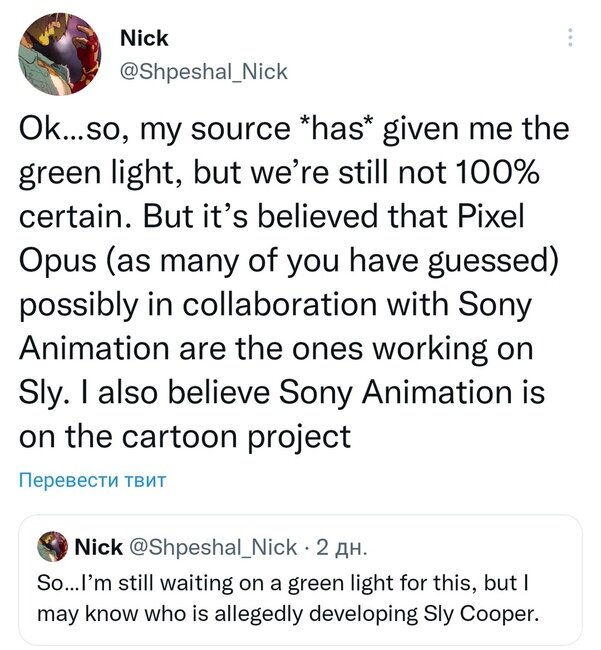Open the three-dot more options menu

coord(570,38)
